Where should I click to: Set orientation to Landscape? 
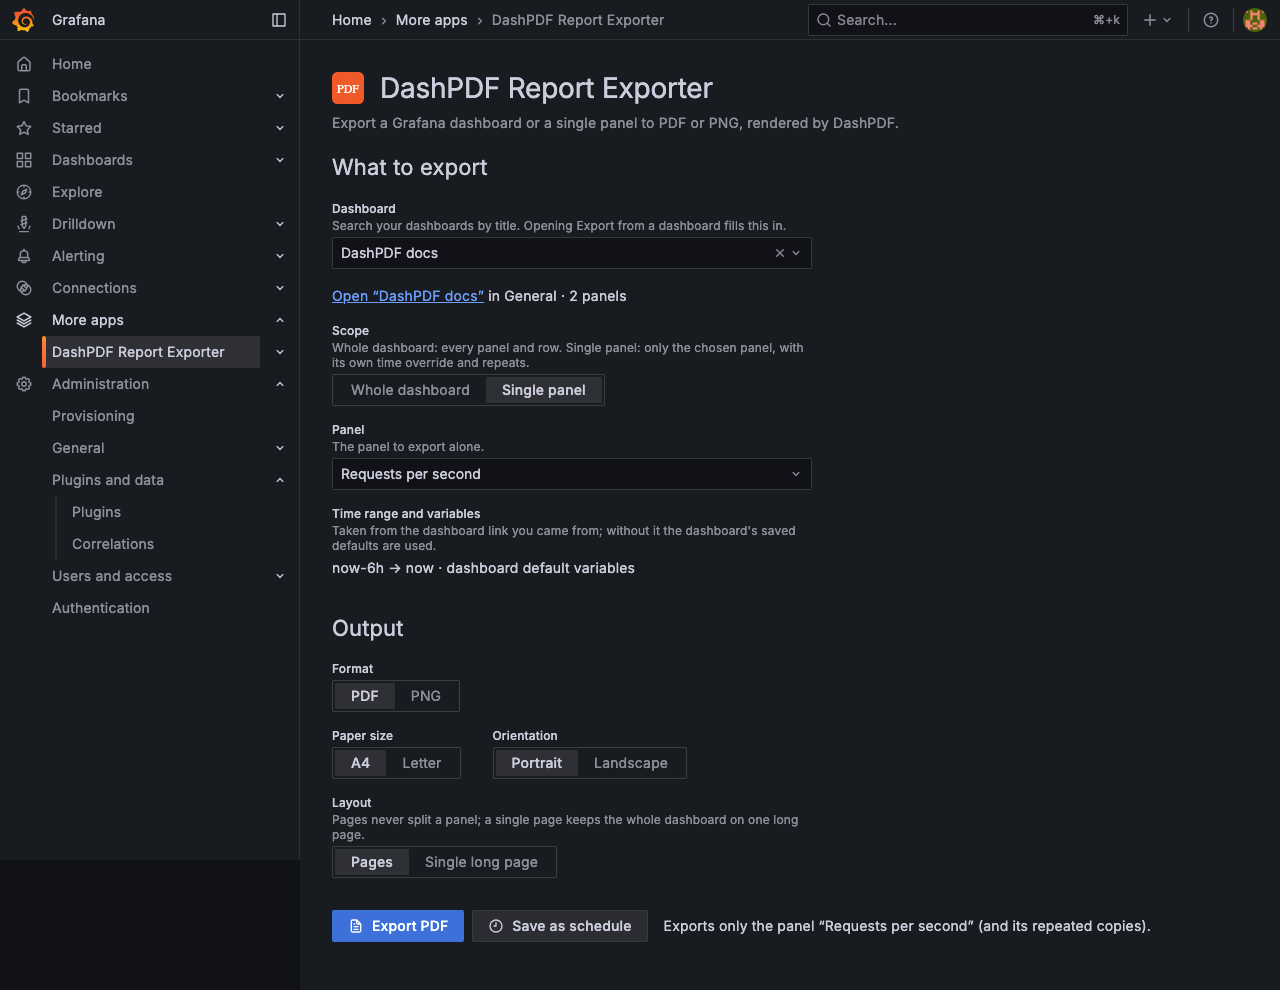[631, 763]
